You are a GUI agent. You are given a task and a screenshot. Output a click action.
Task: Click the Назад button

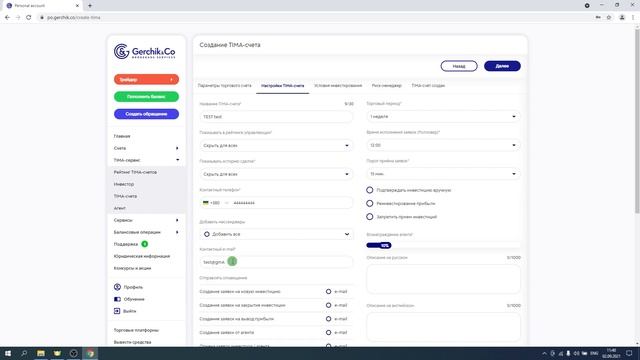coord(459,66)
